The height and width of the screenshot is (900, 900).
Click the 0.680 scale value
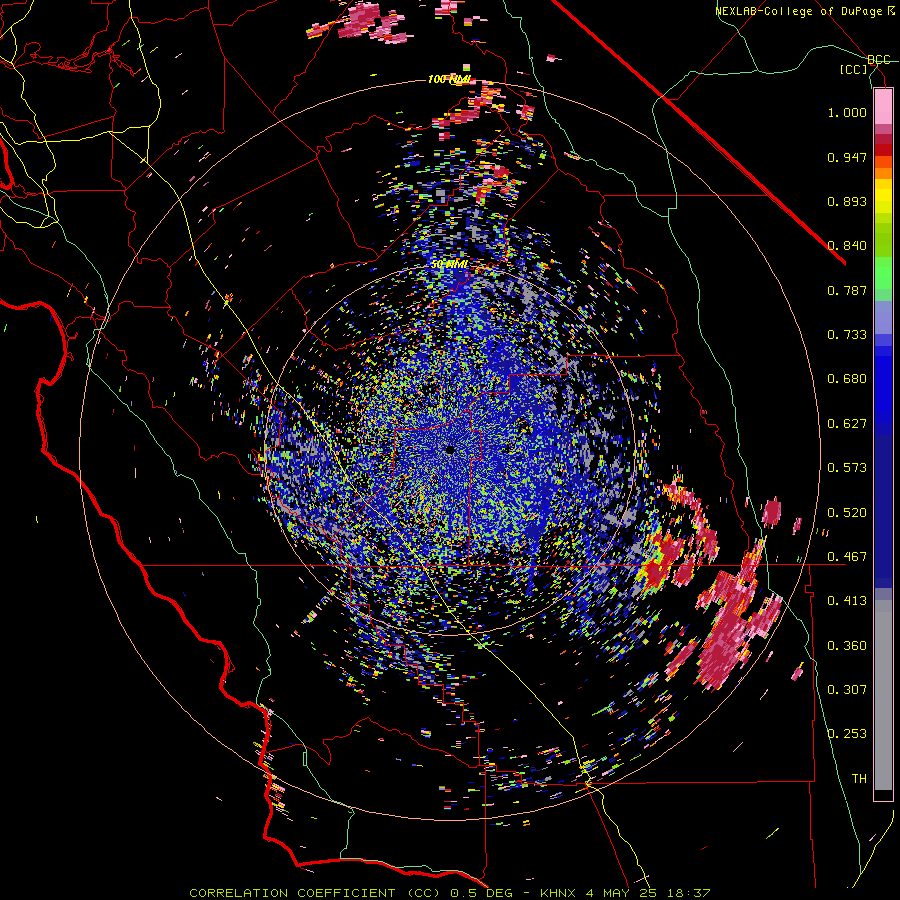click(x=847, y=379)
